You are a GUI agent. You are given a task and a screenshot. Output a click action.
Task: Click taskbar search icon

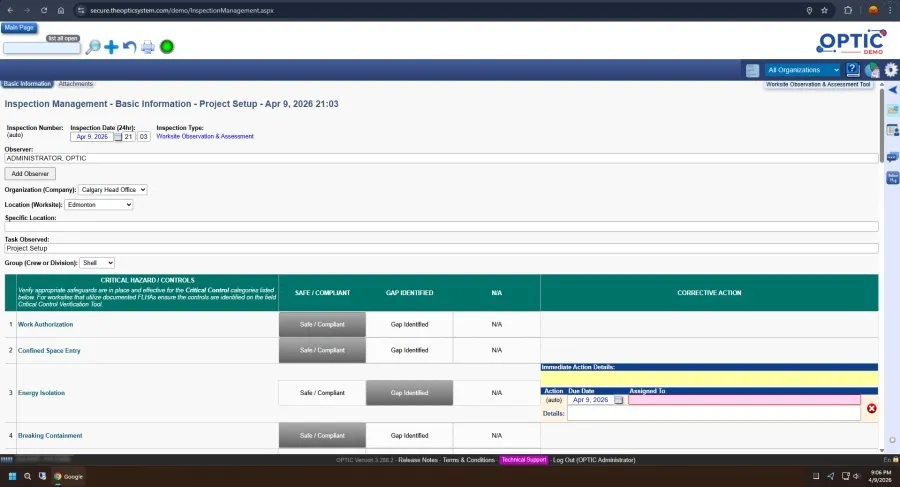(28, 476)
